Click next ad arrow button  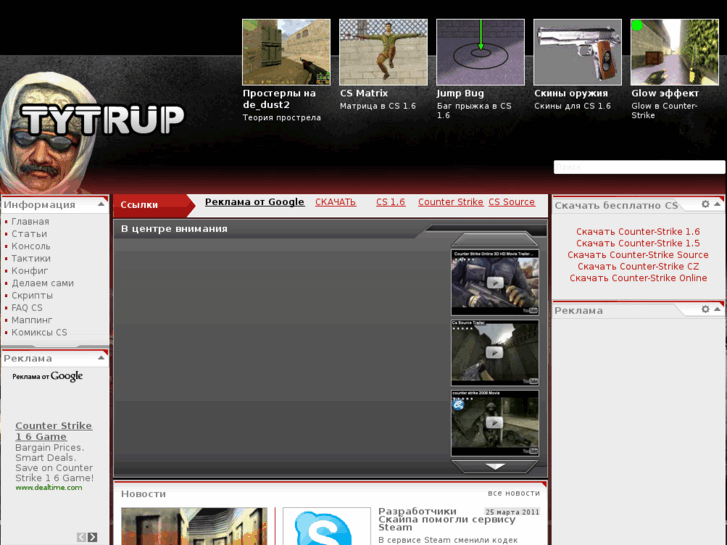click(92, 537)
